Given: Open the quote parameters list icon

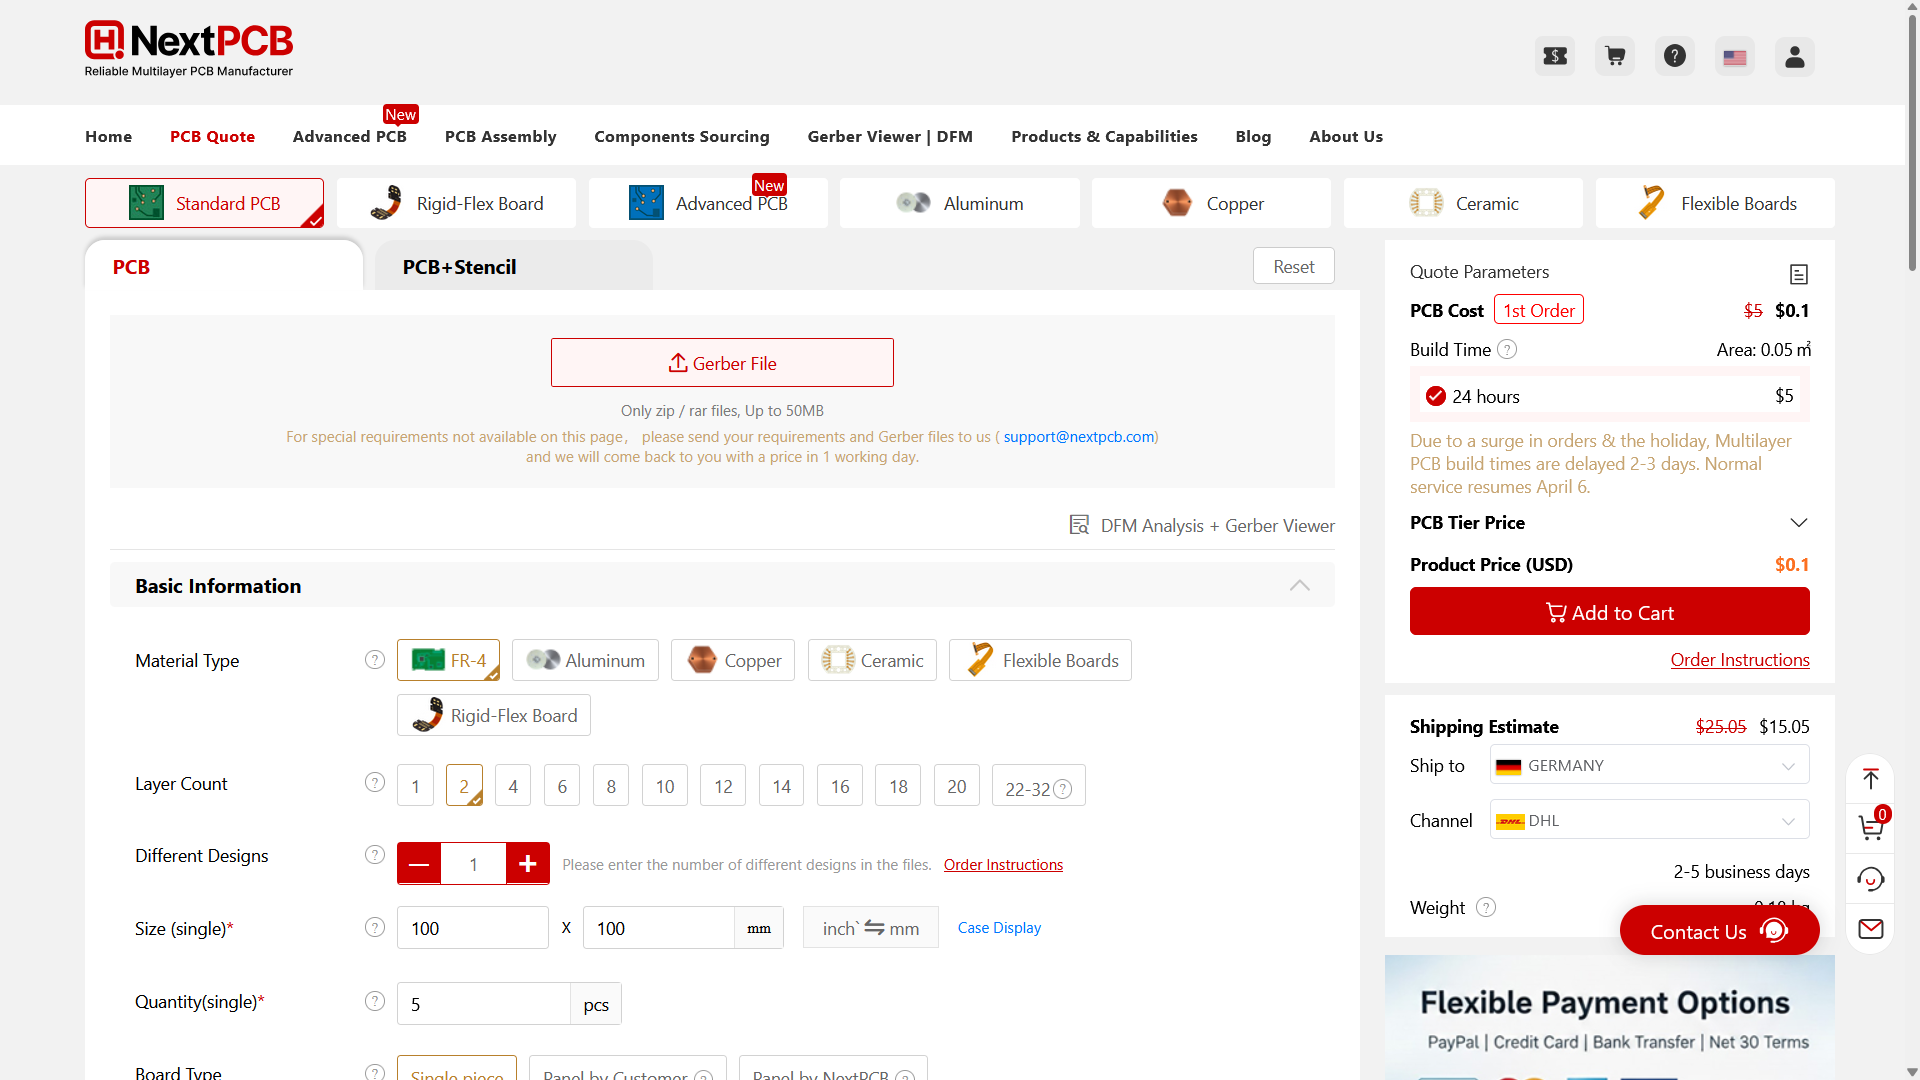Looking at the screenshot, I should point(1798,274).
